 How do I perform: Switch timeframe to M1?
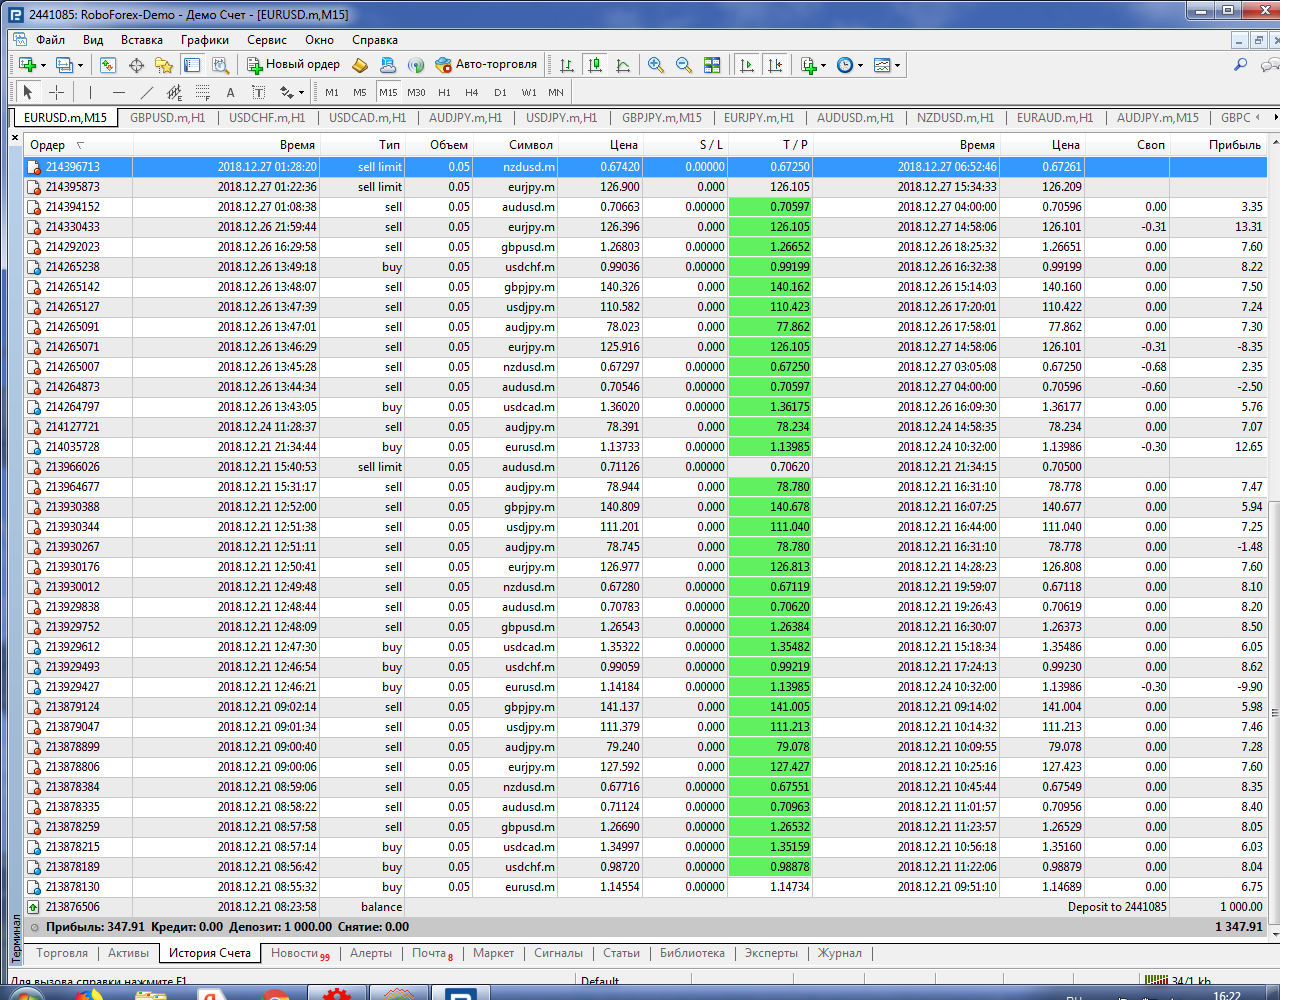[332, 92]
